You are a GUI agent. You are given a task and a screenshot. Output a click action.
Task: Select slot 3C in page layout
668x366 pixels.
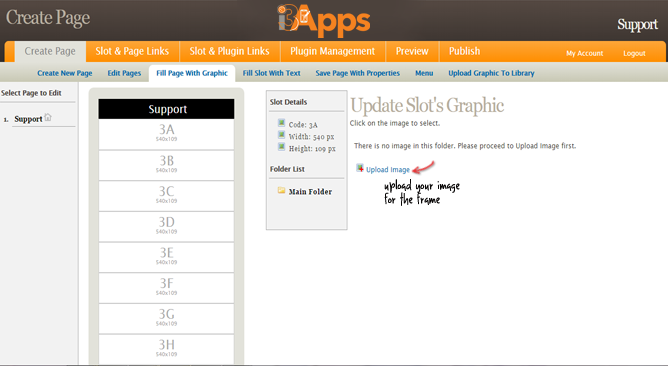coord(166,196)
